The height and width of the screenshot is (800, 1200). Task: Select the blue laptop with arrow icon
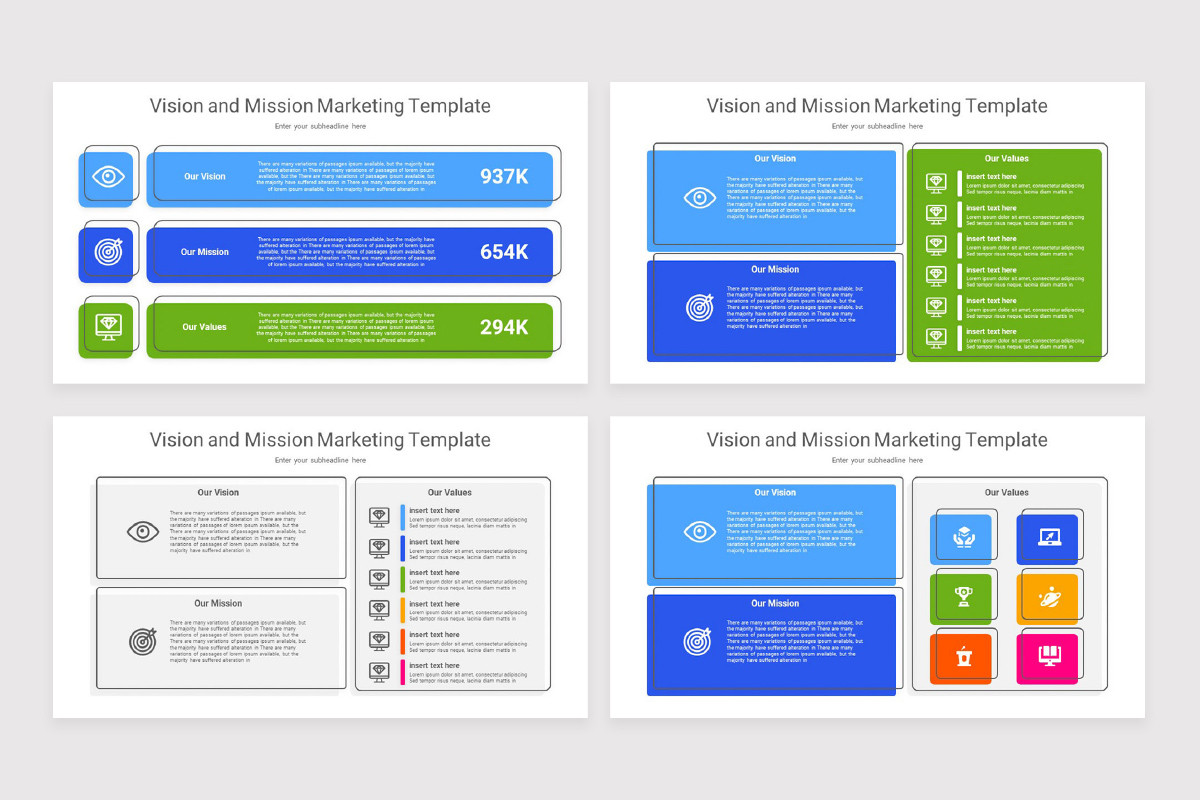click(1048, 537)
